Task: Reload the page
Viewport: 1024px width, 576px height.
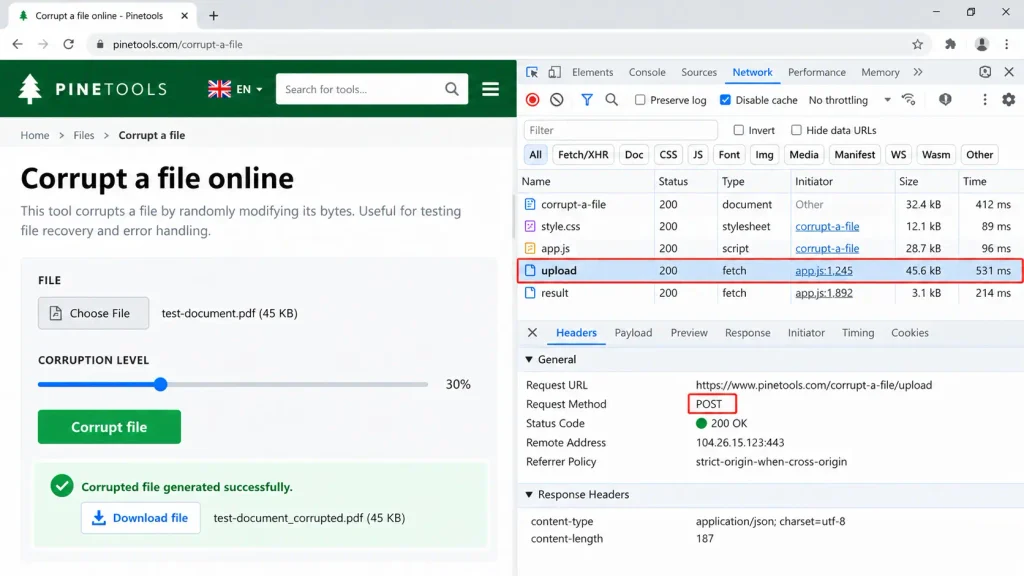Action: pyautogui.click(x=69, y=44)
